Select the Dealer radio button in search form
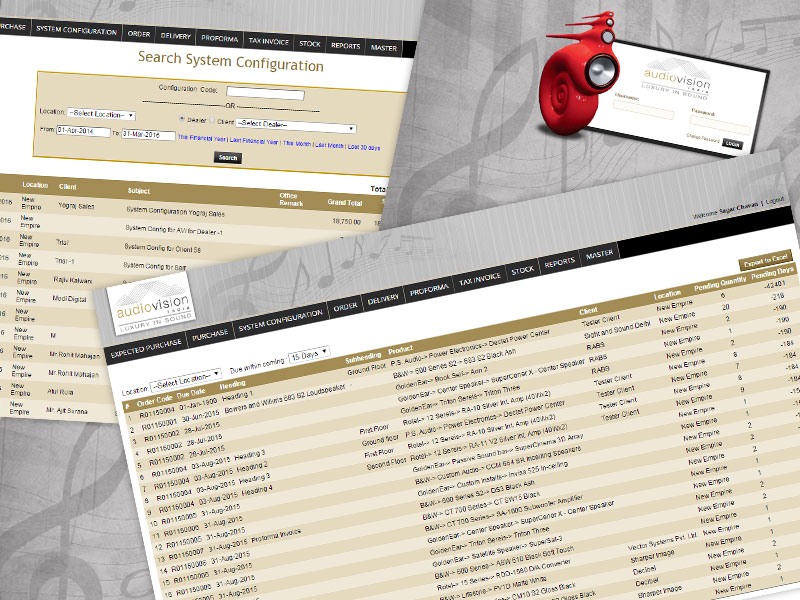The height and width of the screenshot is (600, 800). 182,119
